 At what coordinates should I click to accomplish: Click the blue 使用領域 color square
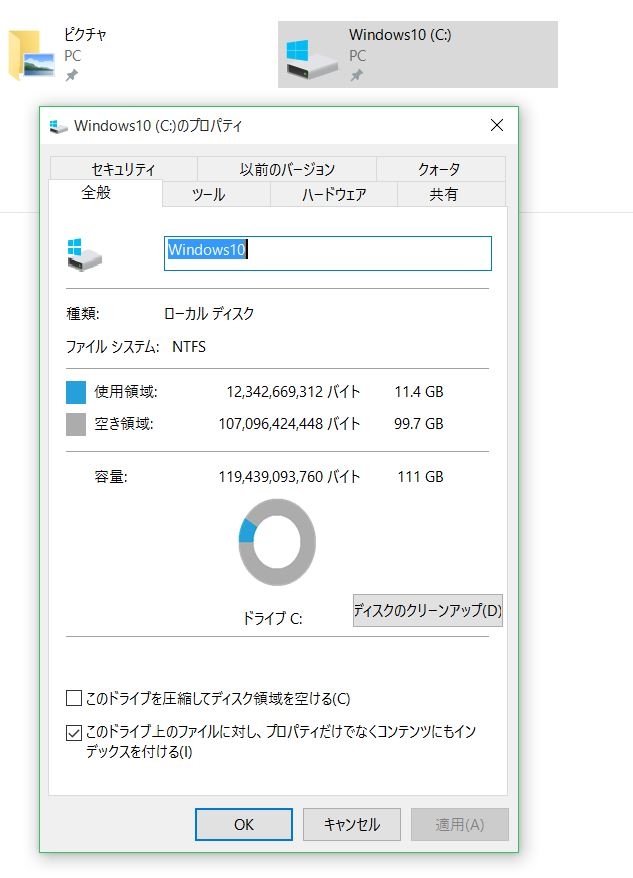point(76,393)
